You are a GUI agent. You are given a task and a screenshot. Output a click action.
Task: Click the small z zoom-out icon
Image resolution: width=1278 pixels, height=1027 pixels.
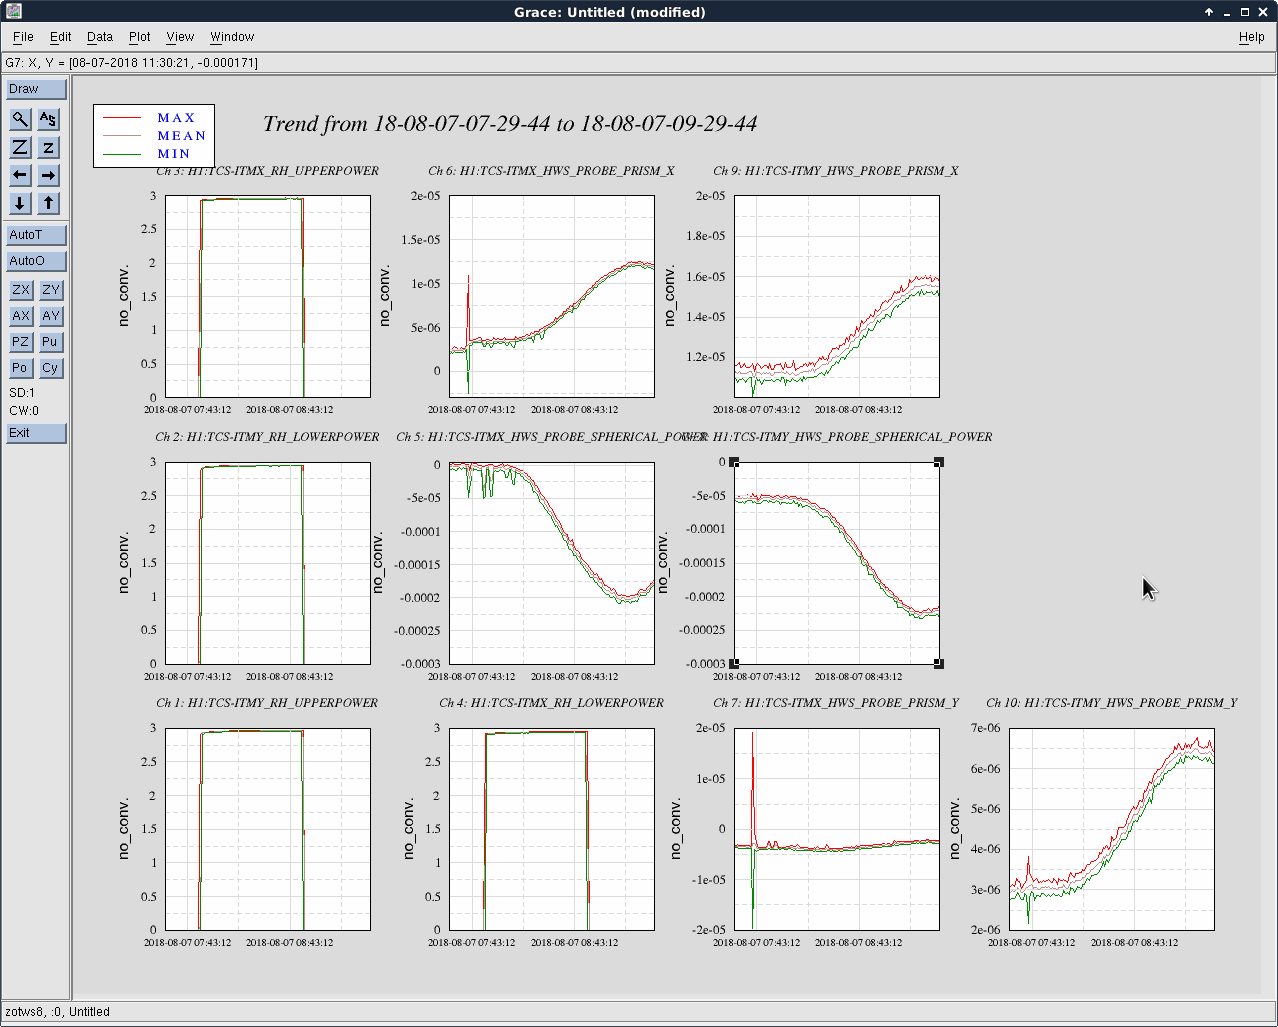click(48, 147)
